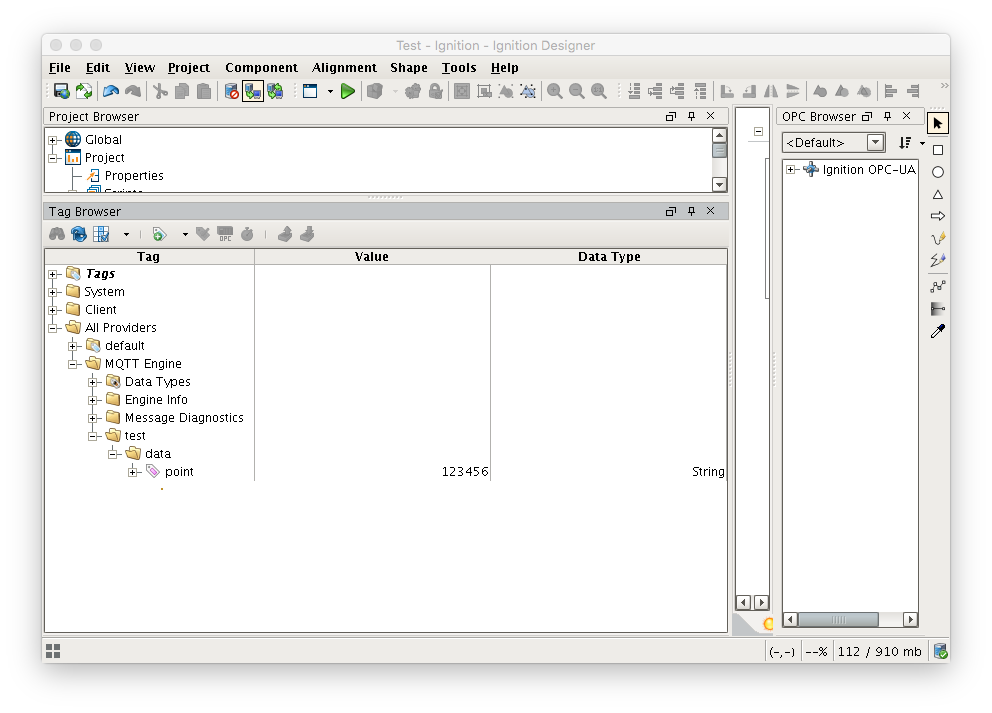
Task: Expand Ignition OPC-UA server in OPC Browser
Action: [x=791, y=170]
